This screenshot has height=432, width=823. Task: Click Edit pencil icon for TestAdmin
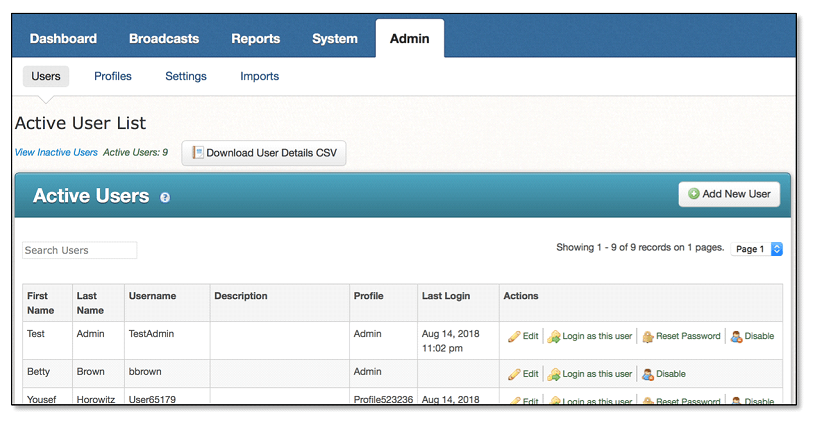(x=514, y=336)
